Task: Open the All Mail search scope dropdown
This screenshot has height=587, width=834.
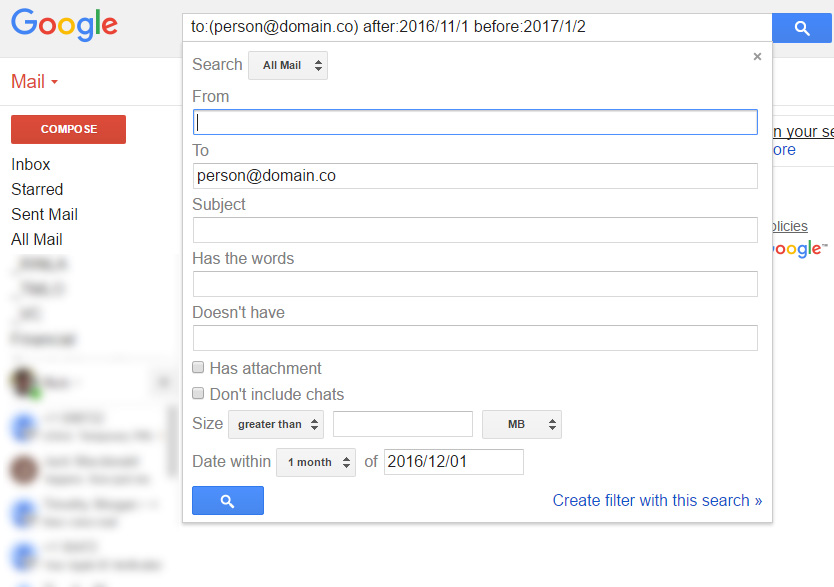Action: tap(287, 64)
